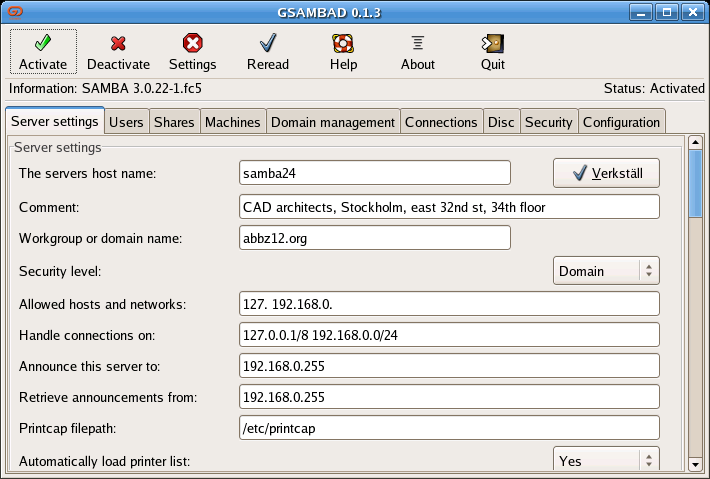Switch to the Users tab
This screenshot has width=710, height=479.
tap(126, 122)
